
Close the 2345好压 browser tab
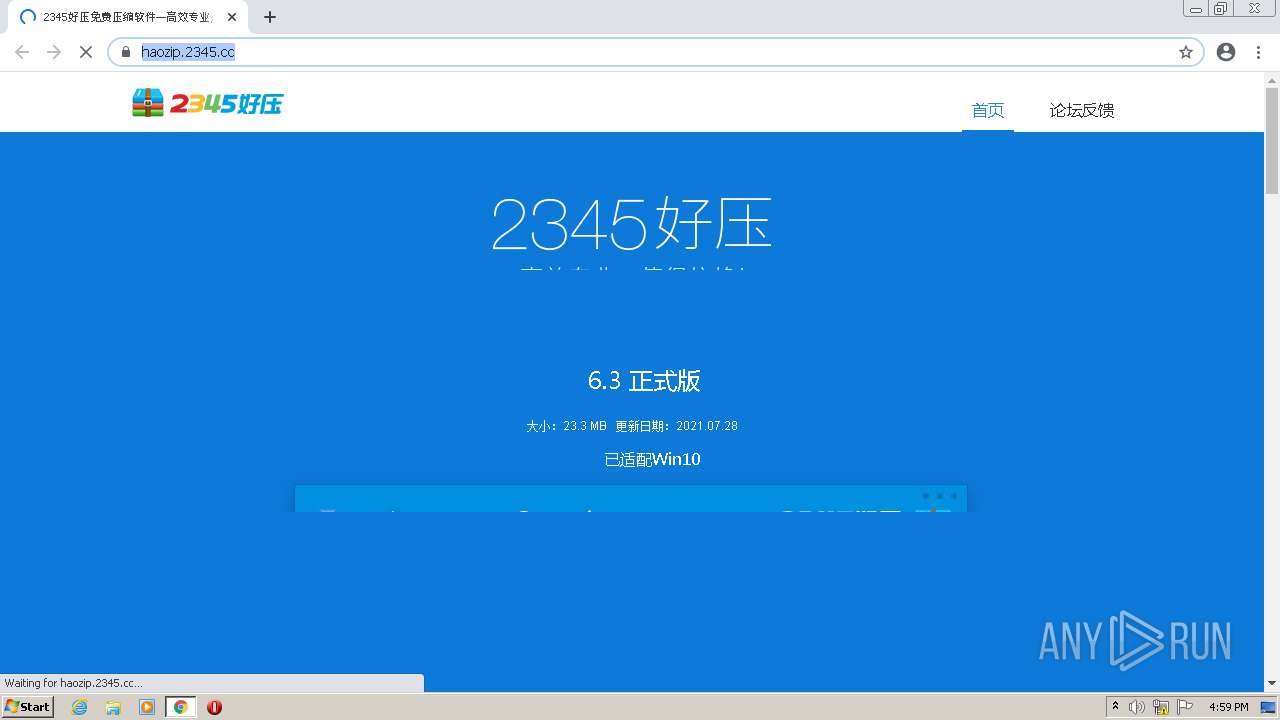[x=232, y=17]
